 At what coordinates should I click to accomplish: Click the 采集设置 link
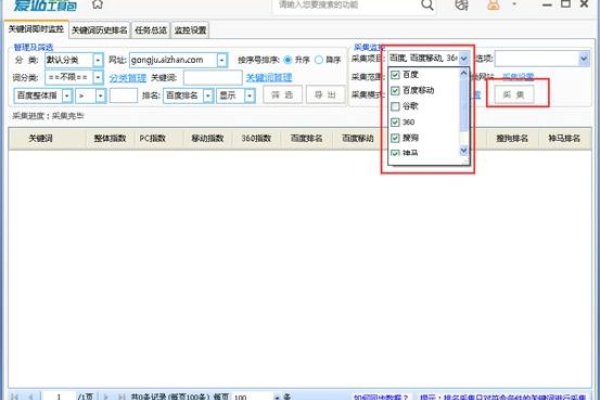click(x=518, y=77)
